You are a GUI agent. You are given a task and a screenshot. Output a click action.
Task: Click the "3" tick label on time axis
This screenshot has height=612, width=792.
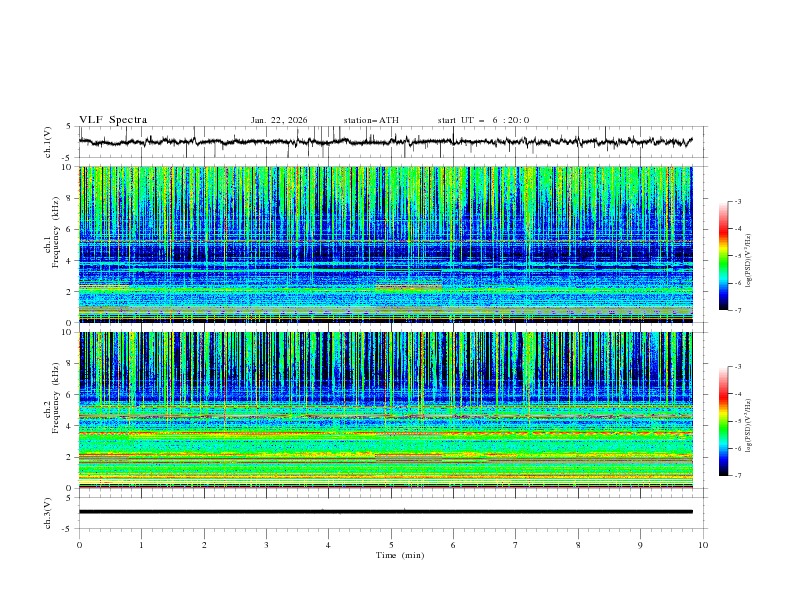coord(266,545)
